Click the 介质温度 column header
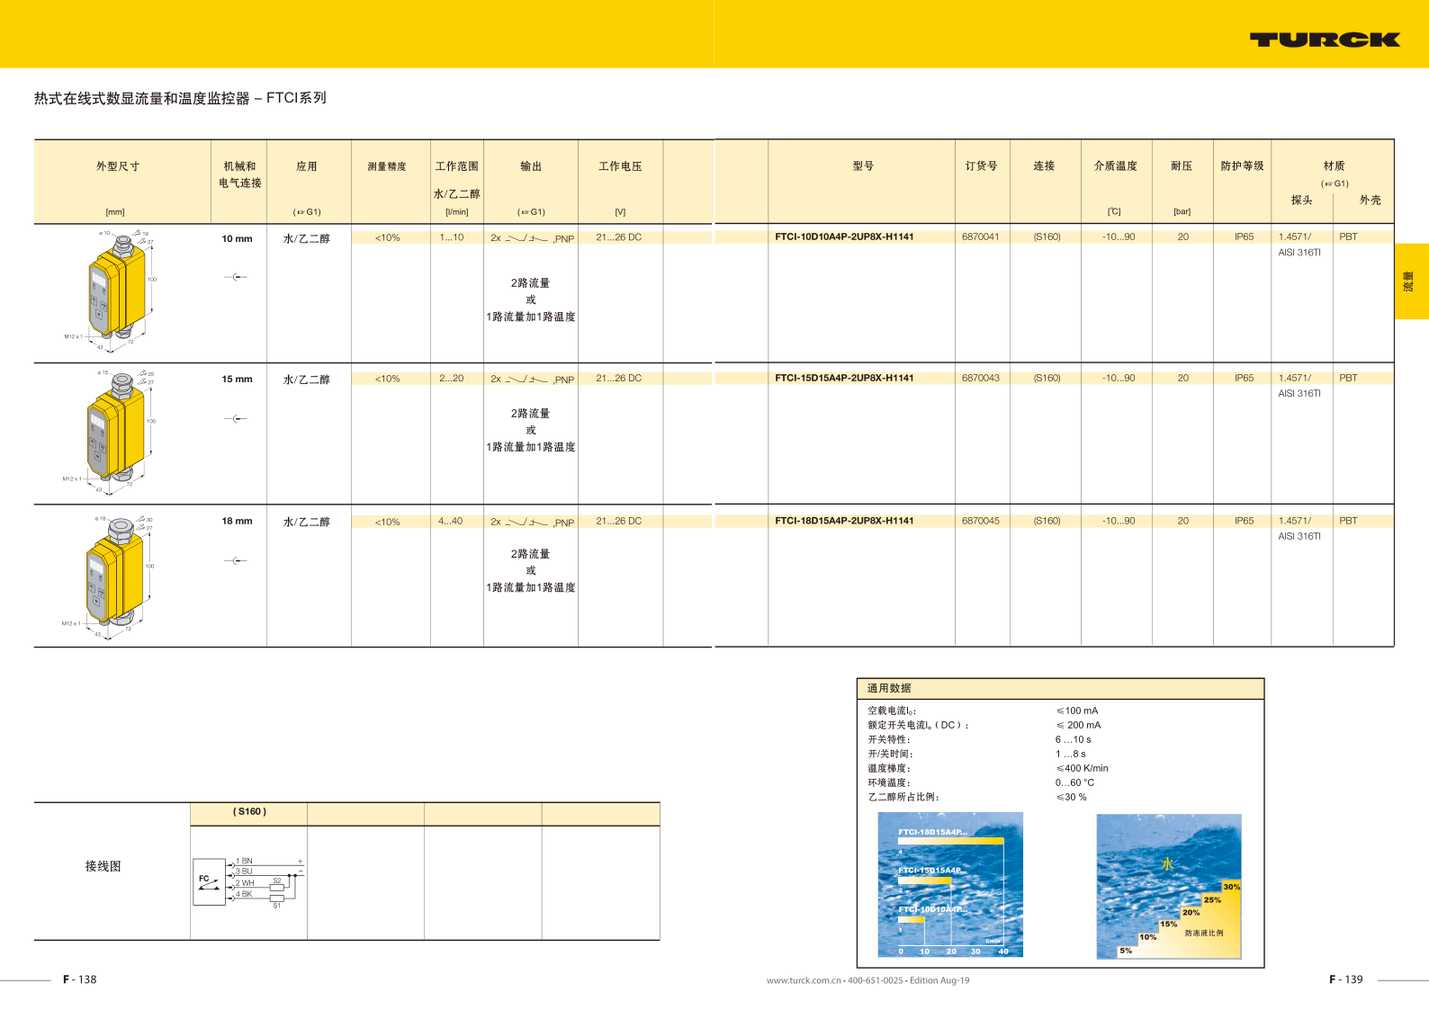The height and width of the screenshot is (1010, 1429). (1115, 166)
